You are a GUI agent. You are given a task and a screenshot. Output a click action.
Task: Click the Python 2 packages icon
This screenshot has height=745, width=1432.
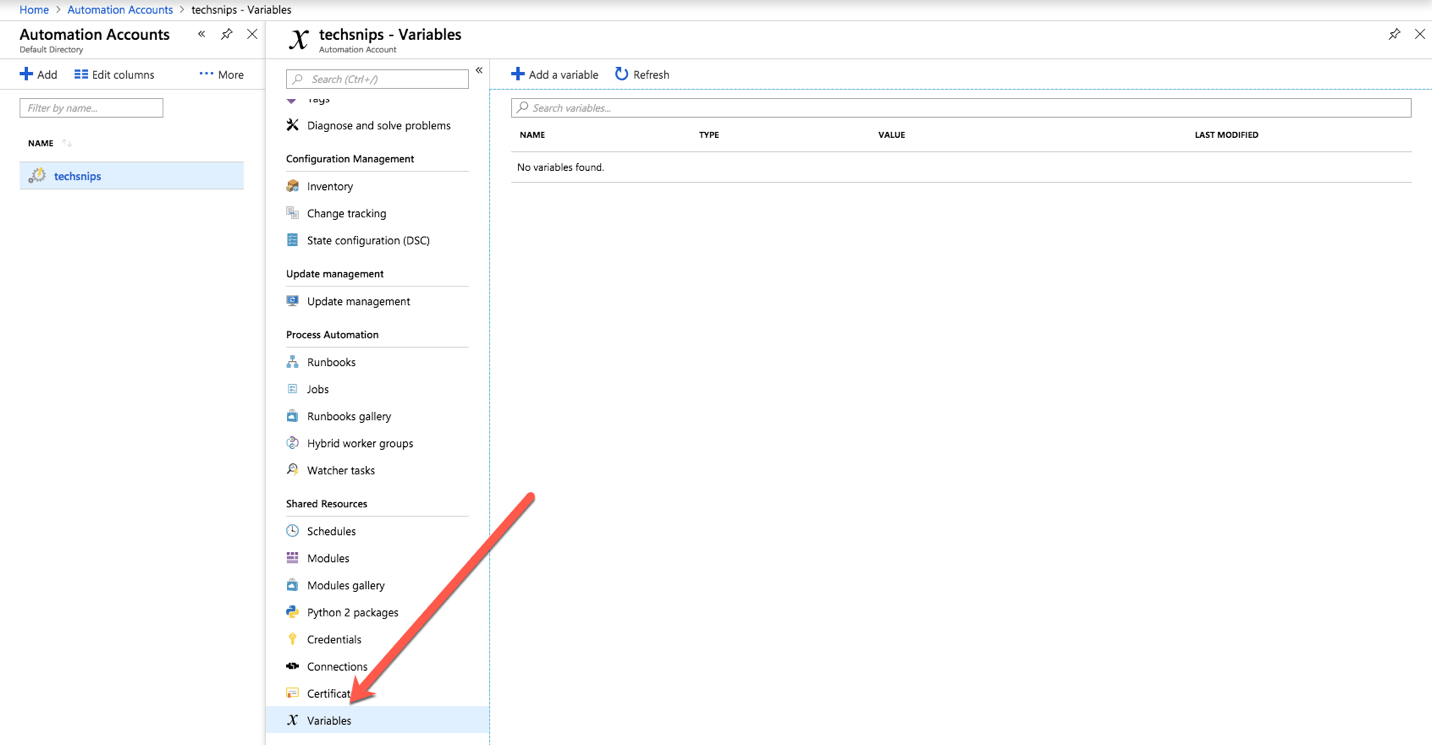292,612
